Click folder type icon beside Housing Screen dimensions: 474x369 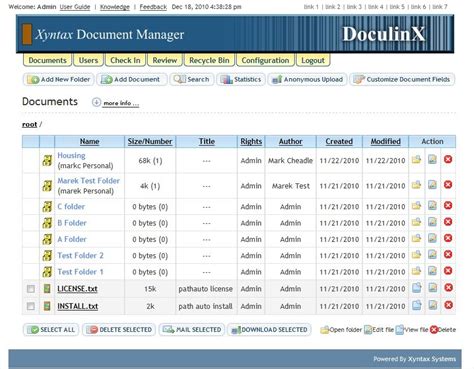pos(47,161)
